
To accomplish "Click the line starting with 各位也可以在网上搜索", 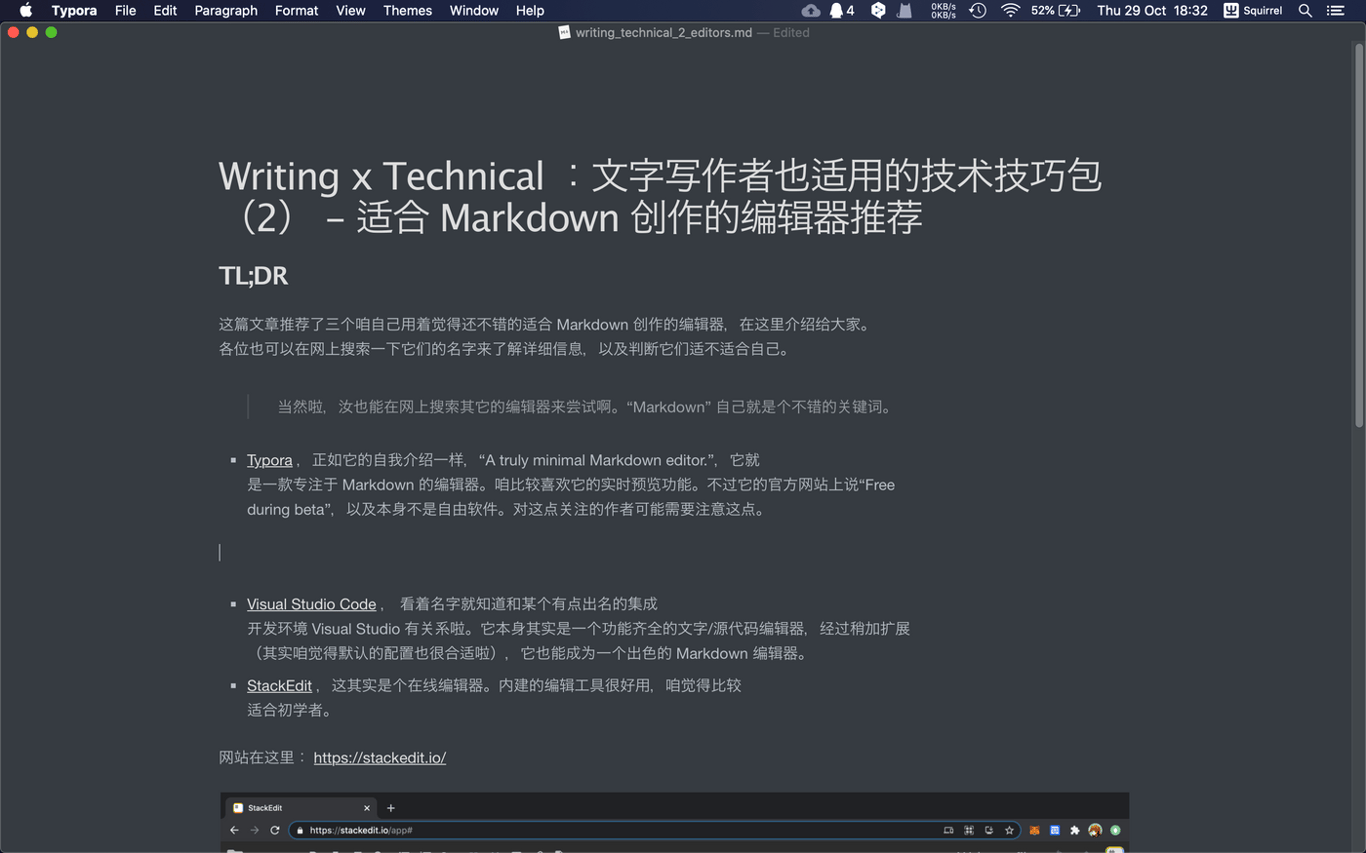I will point(506,349).
